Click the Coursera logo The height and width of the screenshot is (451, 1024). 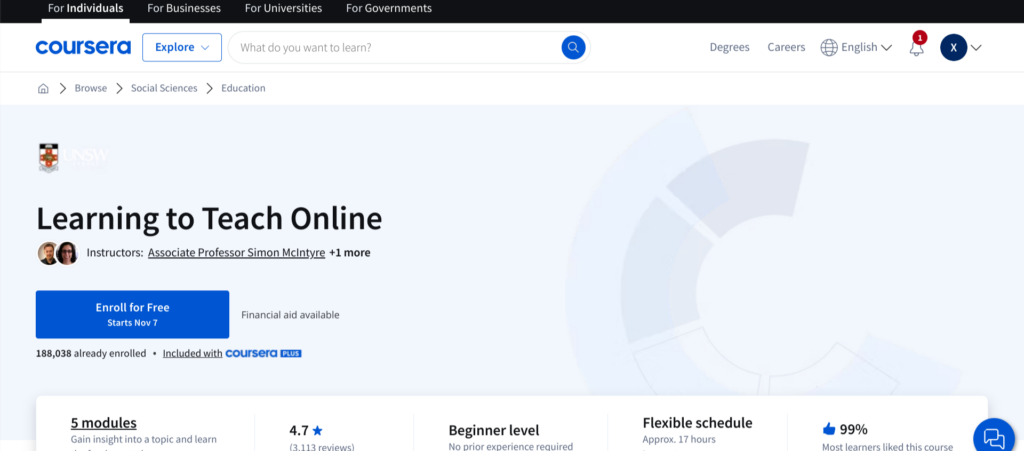point(82,47)
